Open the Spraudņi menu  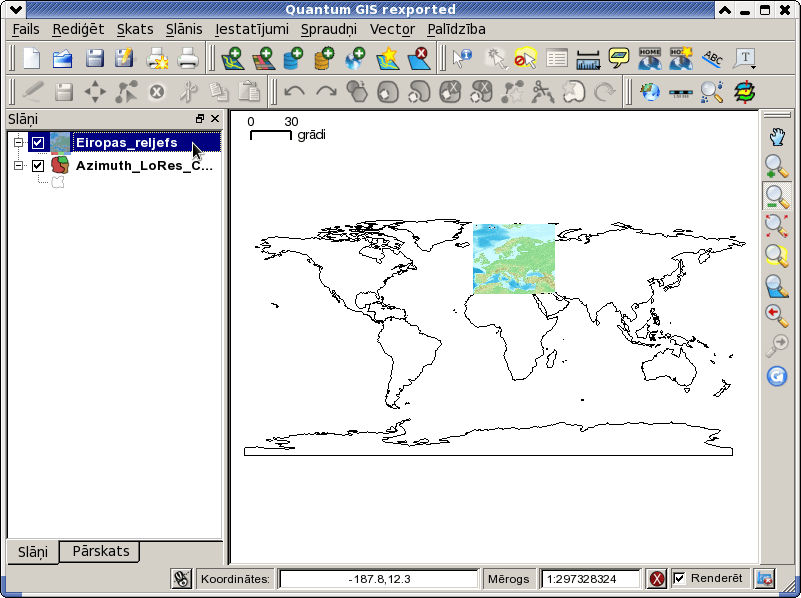coord(328,29)
